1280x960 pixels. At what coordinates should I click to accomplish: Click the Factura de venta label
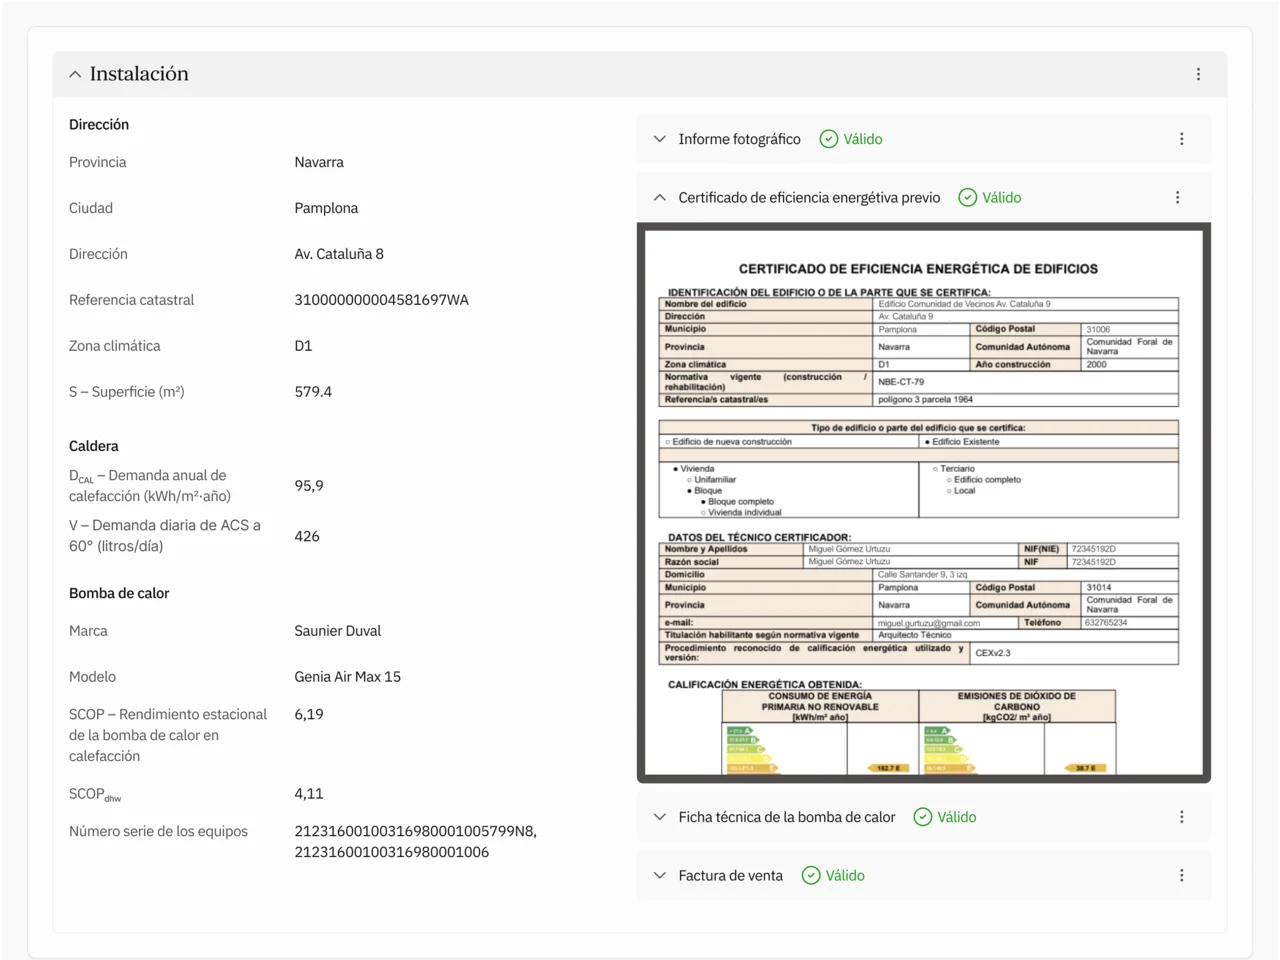730,875
